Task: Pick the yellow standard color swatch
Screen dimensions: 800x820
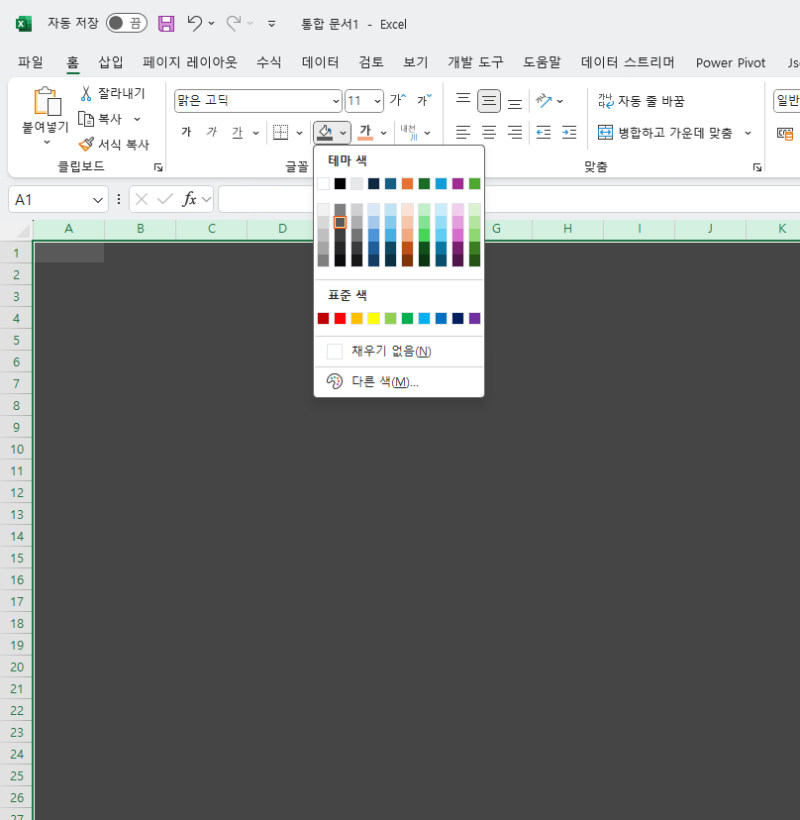Action: click(x=373, y=318)
